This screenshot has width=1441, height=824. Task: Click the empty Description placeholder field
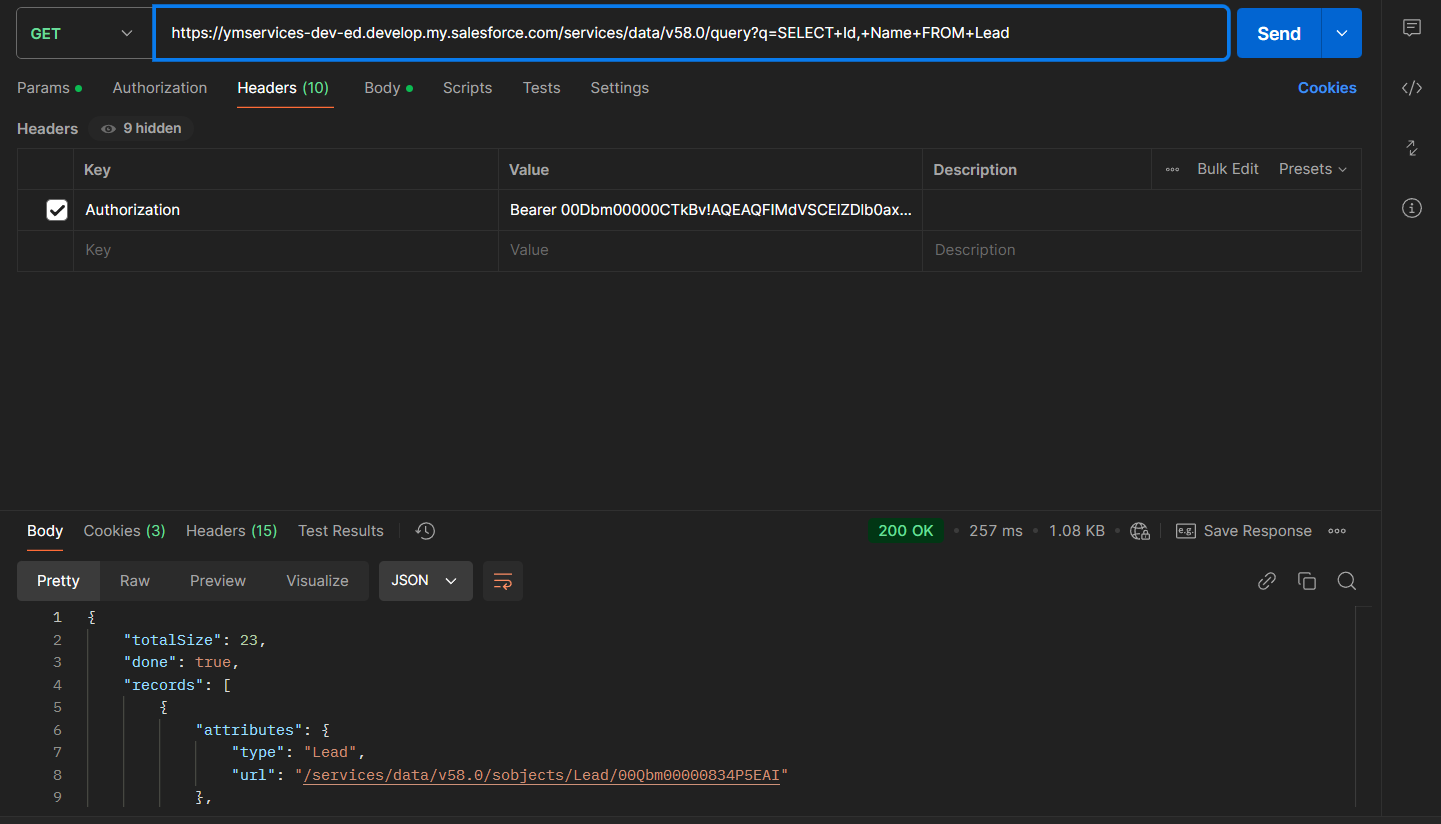(x=1141, y=250)
